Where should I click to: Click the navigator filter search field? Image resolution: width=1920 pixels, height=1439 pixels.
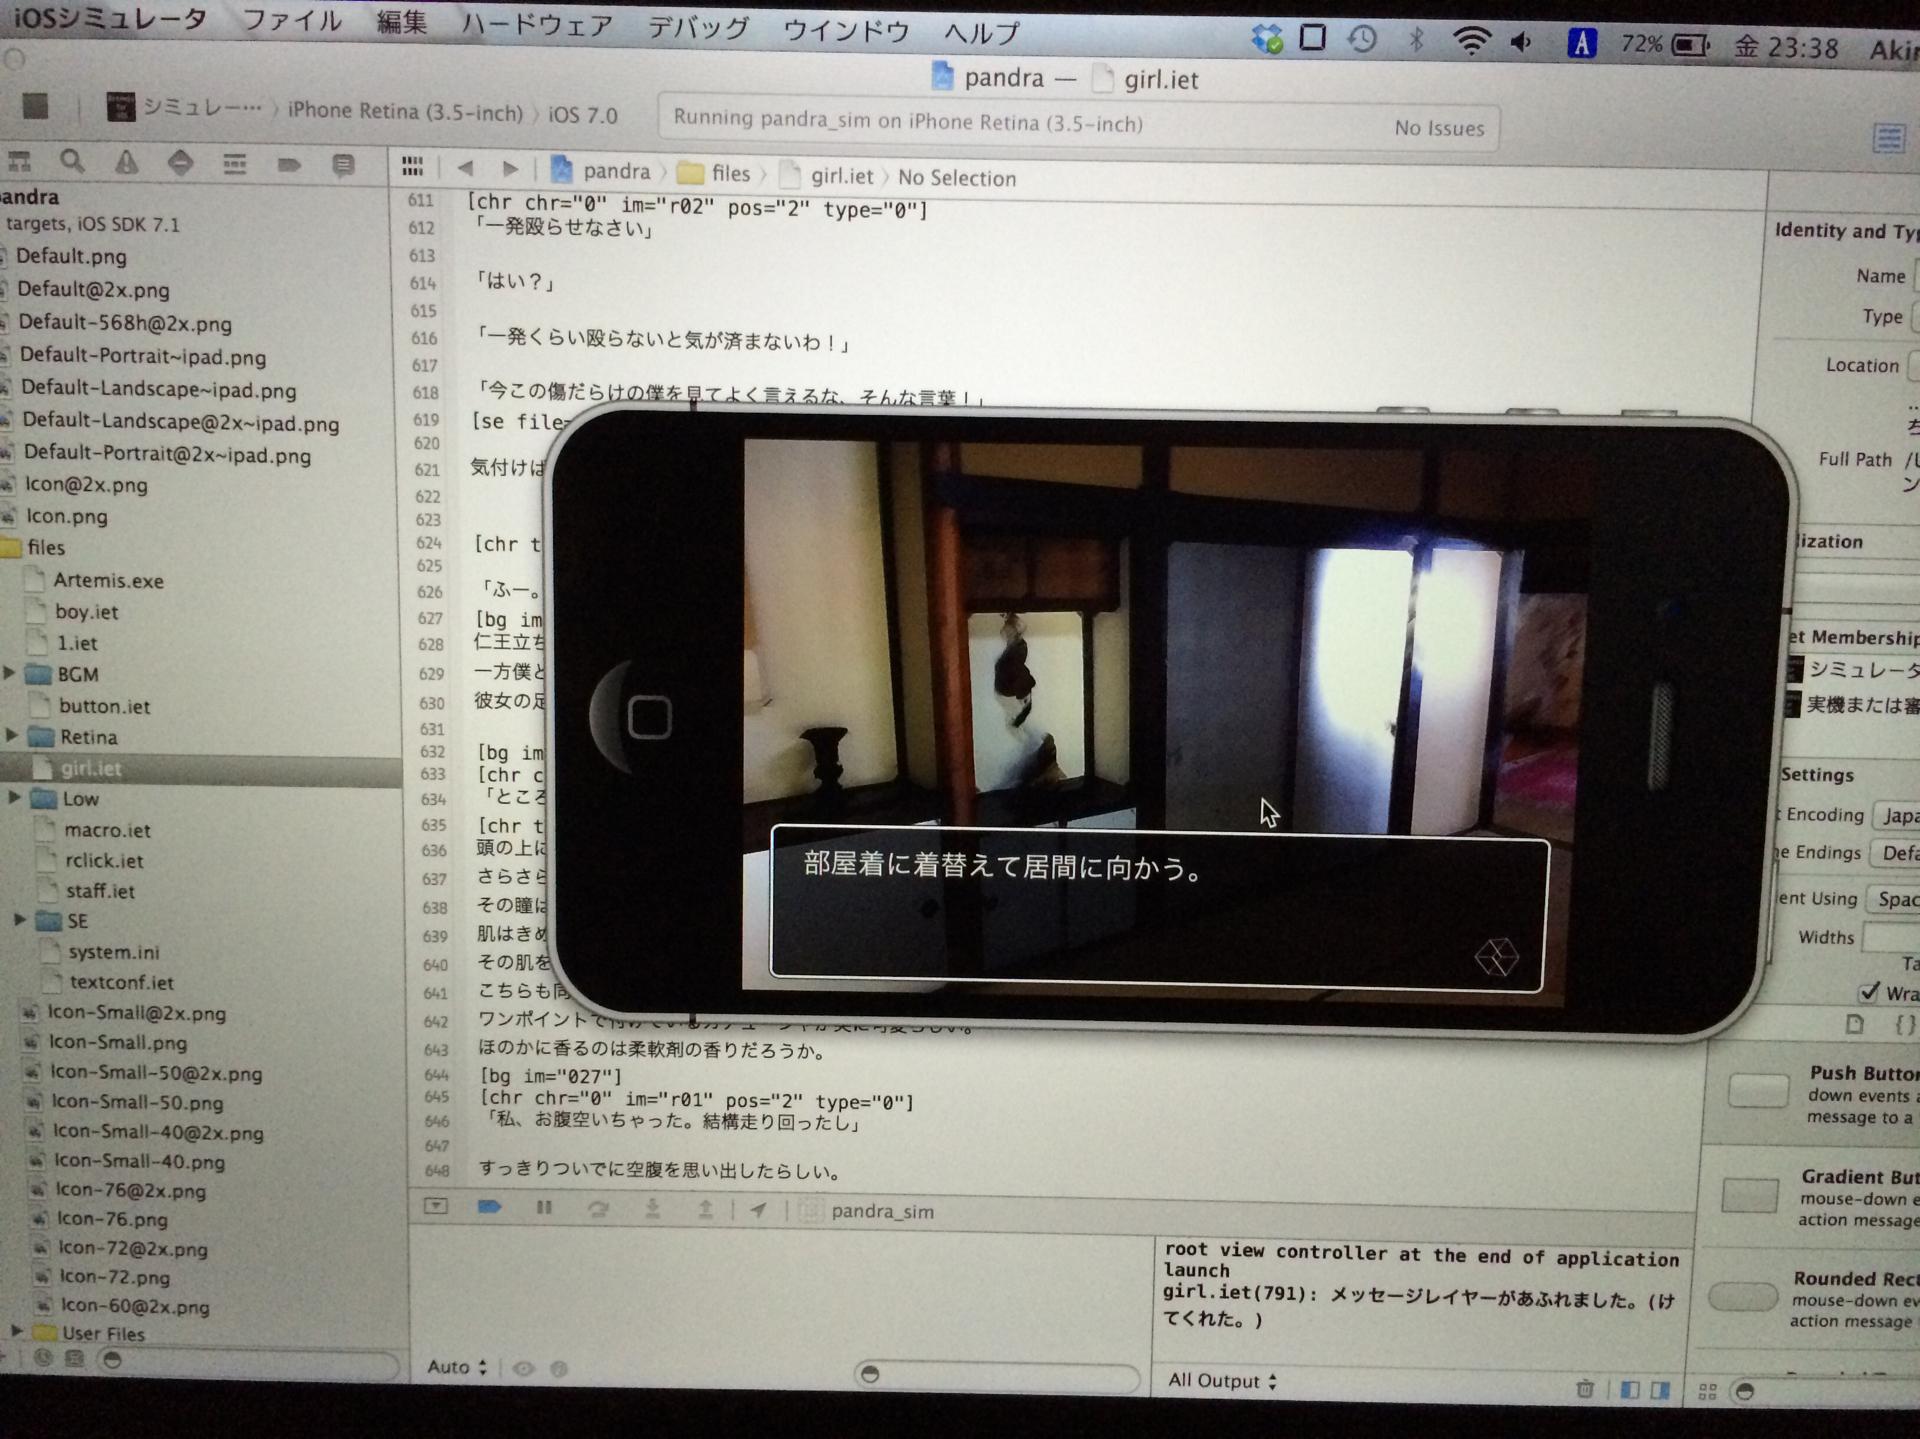click(250, 1360)
